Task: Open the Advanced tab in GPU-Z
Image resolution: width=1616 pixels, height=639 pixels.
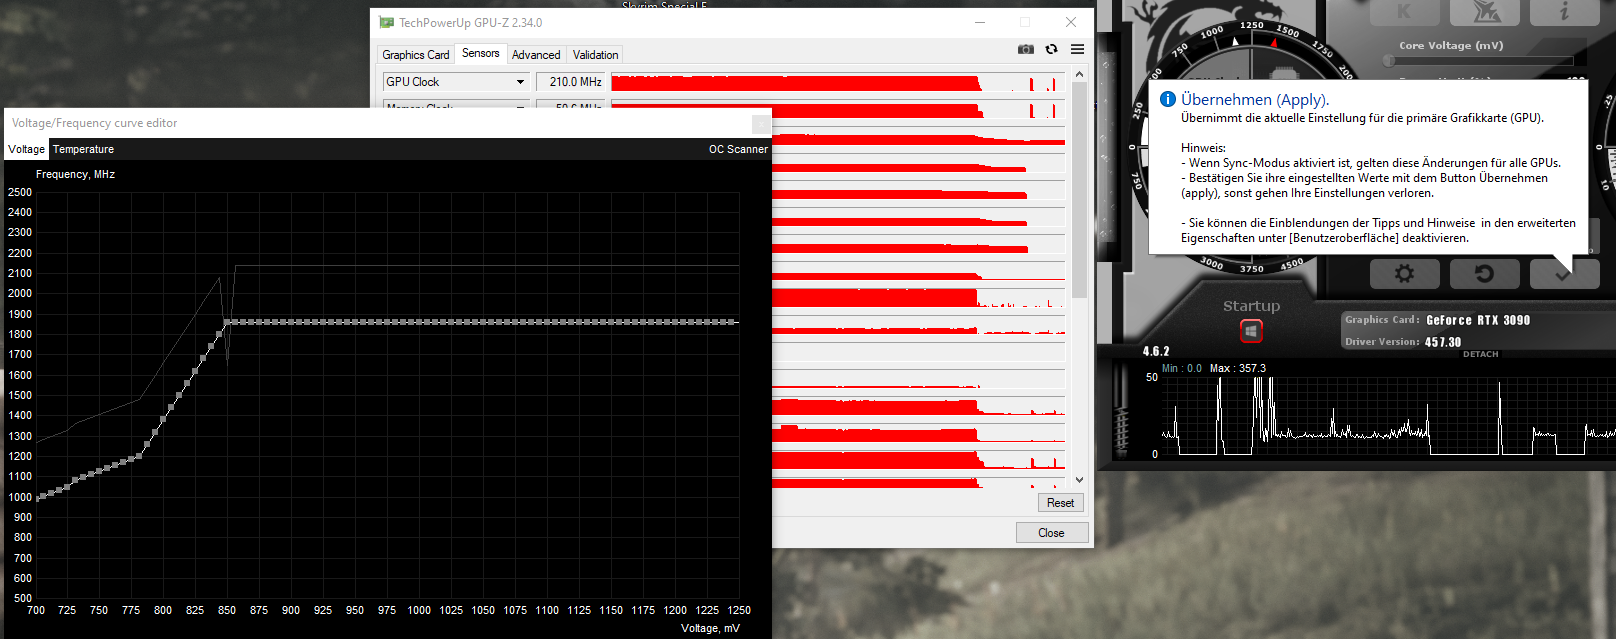Action: click(x=536, y=55)
